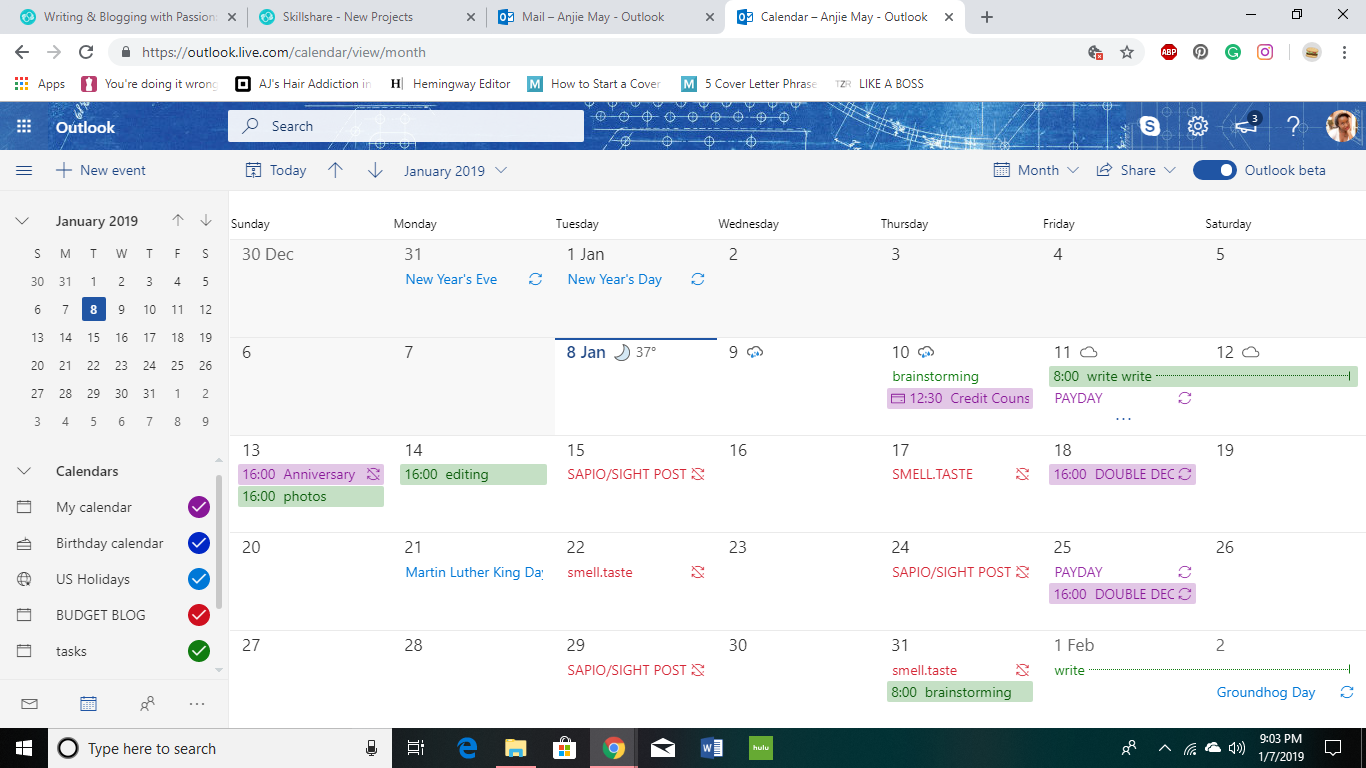Open the account profile picture
This screenshot has width=1366, height=768.
point(1341,126)
